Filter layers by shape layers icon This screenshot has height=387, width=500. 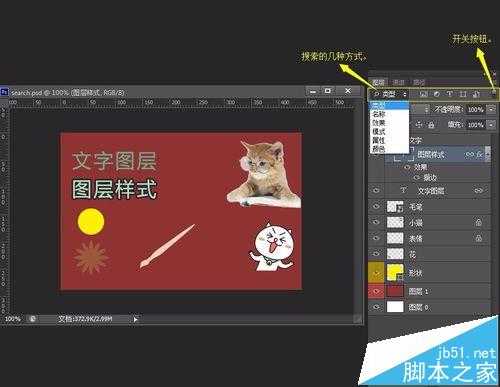point(463,94)
